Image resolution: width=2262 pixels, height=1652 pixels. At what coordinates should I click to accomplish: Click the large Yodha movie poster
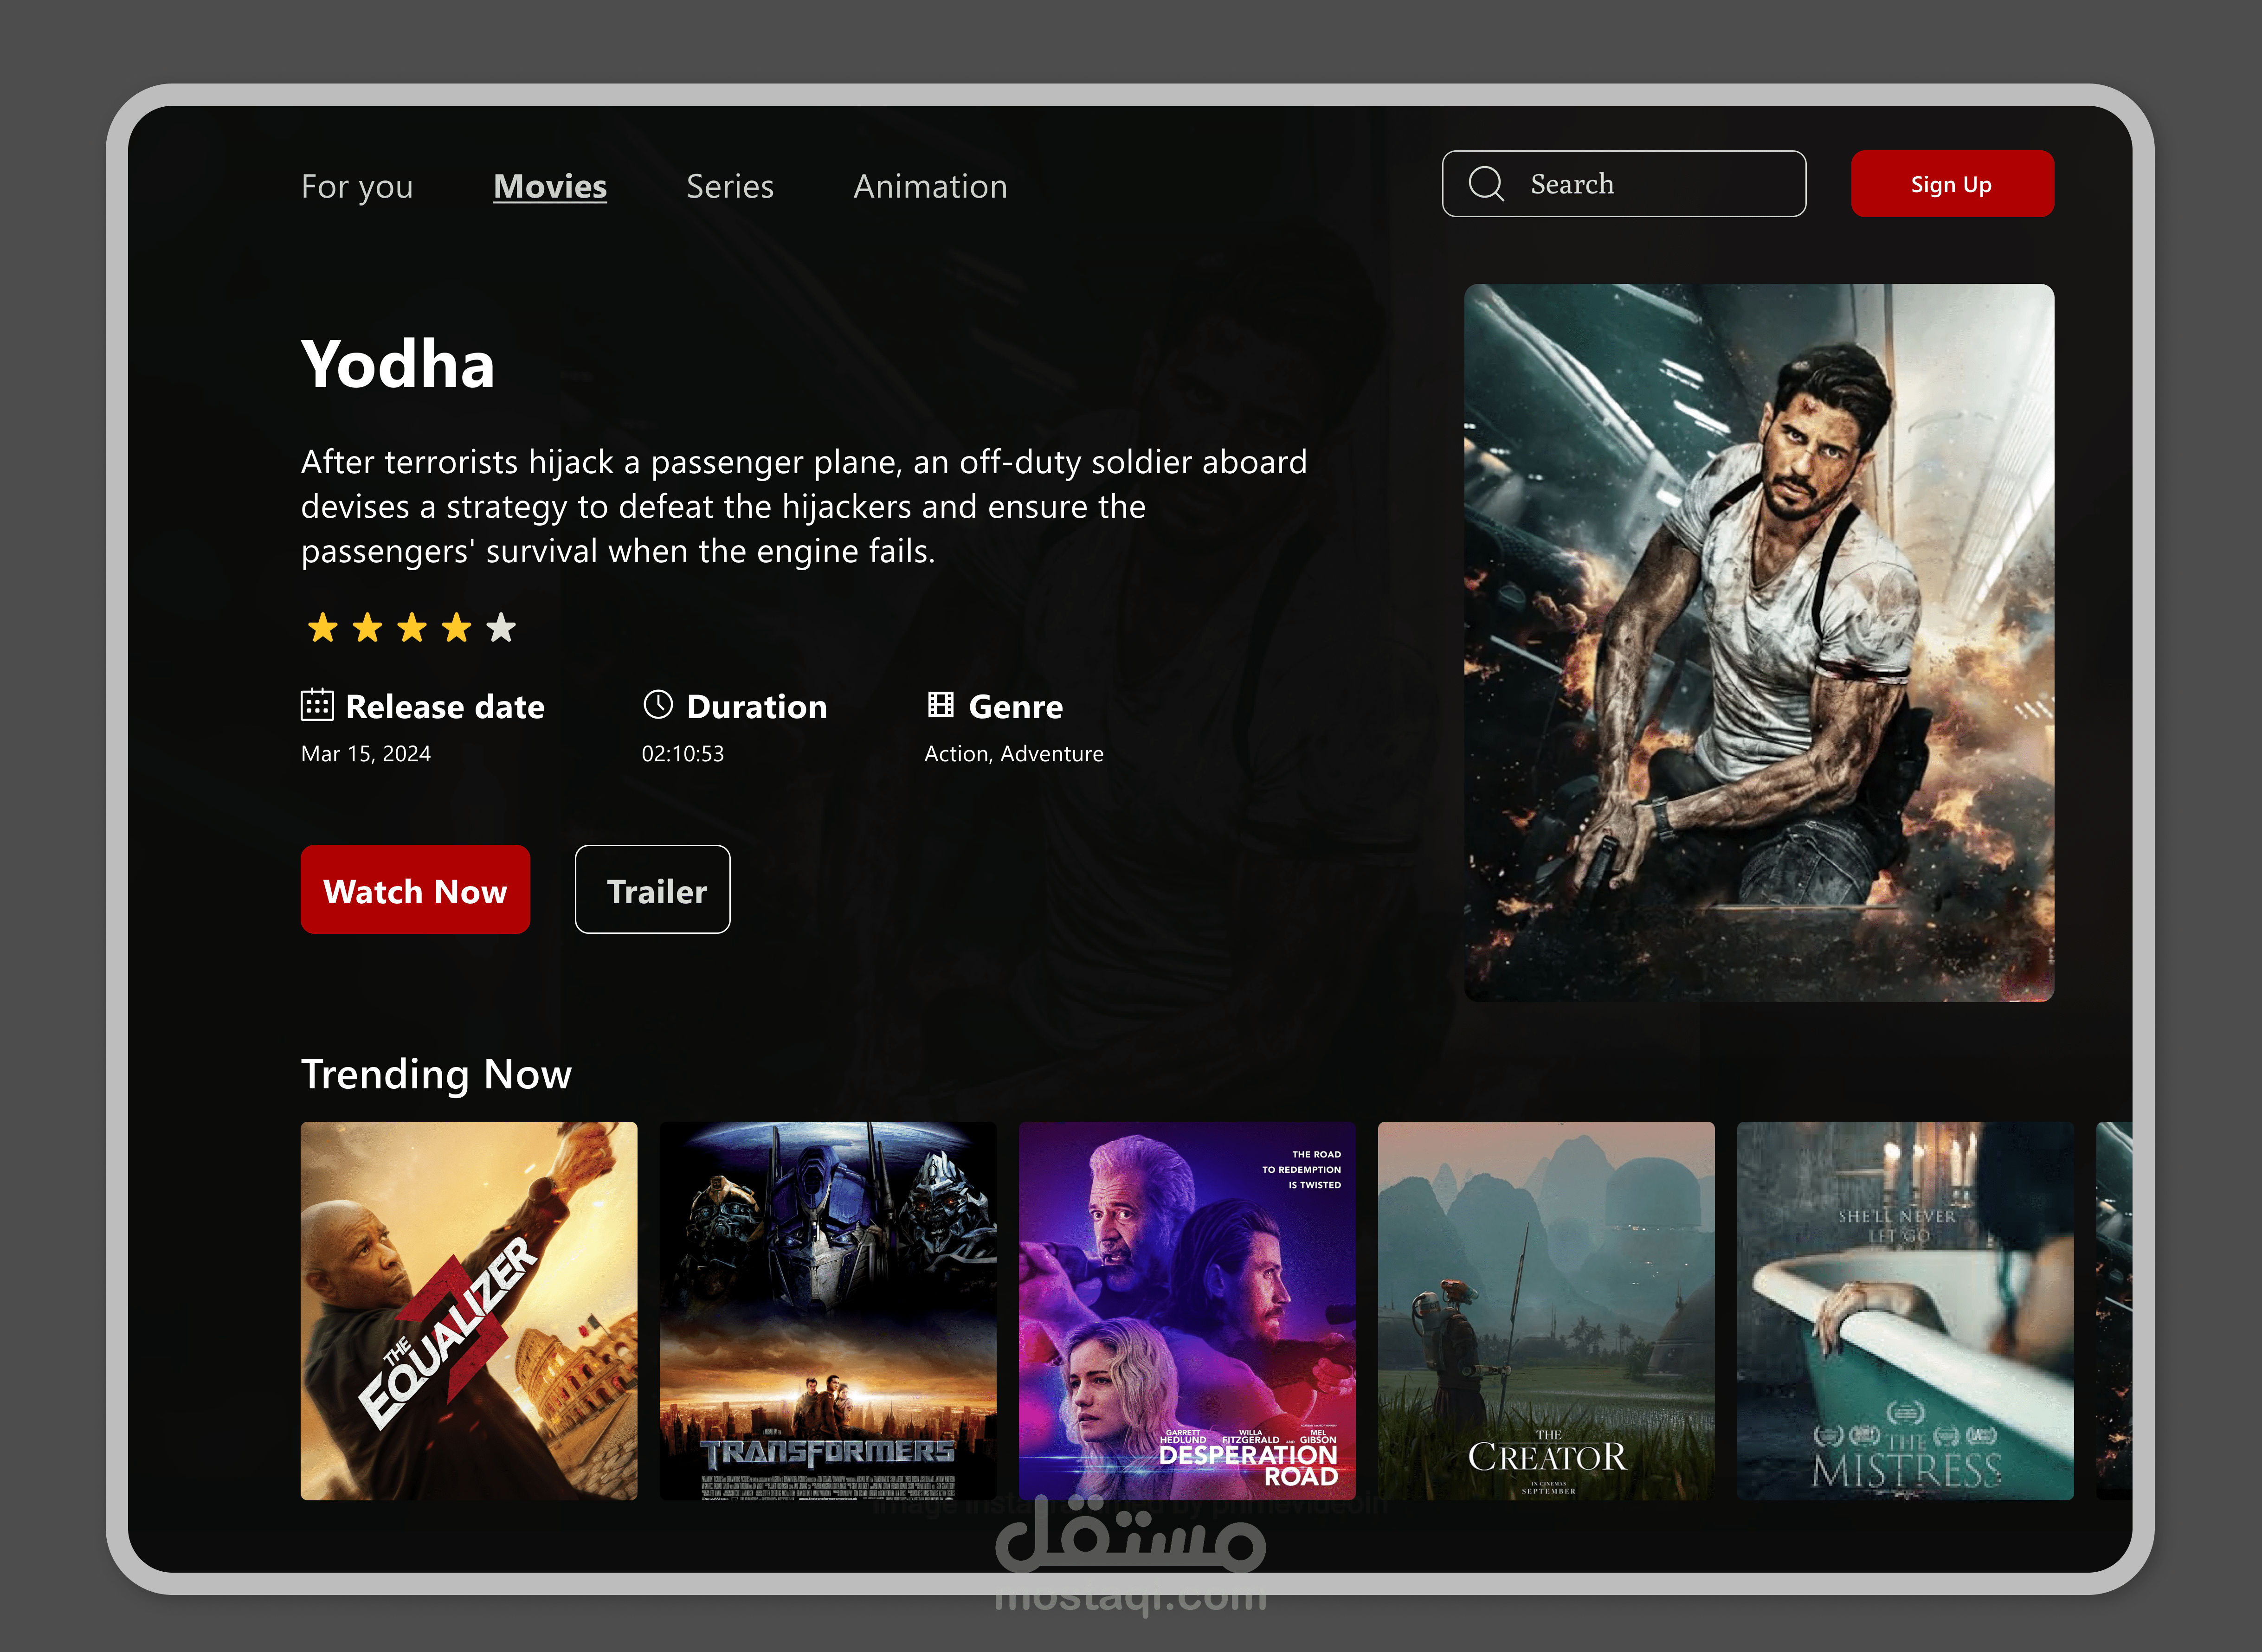pos(1759,643)
